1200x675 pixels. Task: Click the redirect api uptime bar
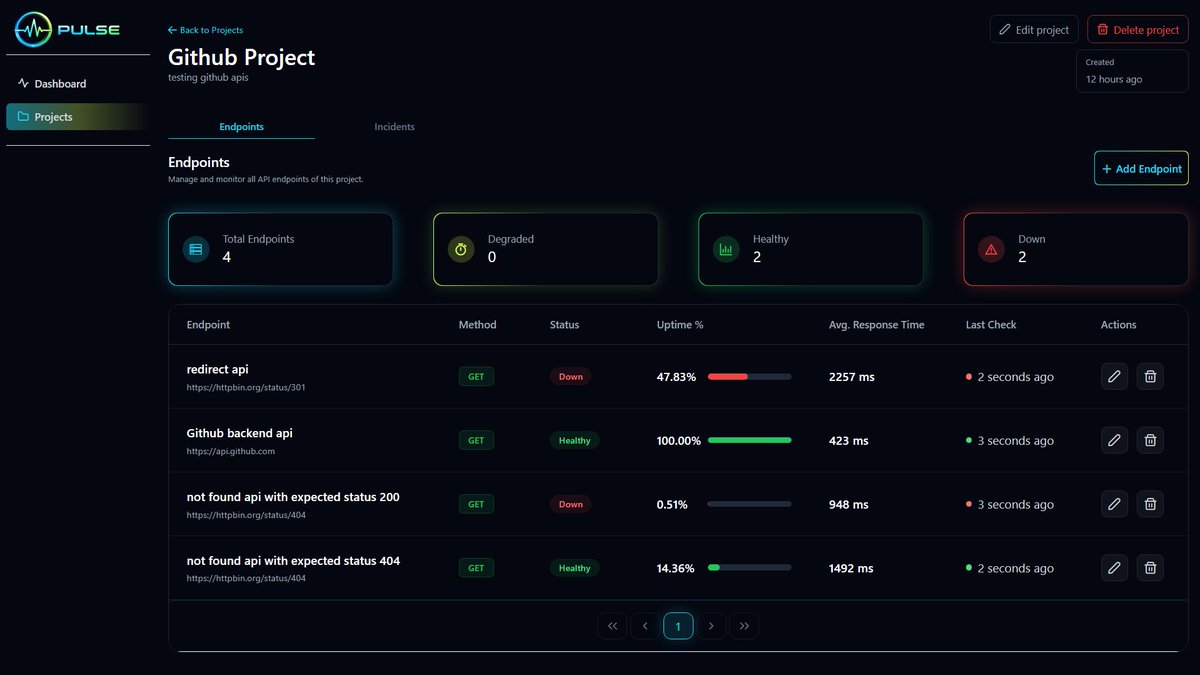pyautogui.click(x=749, y=377)
